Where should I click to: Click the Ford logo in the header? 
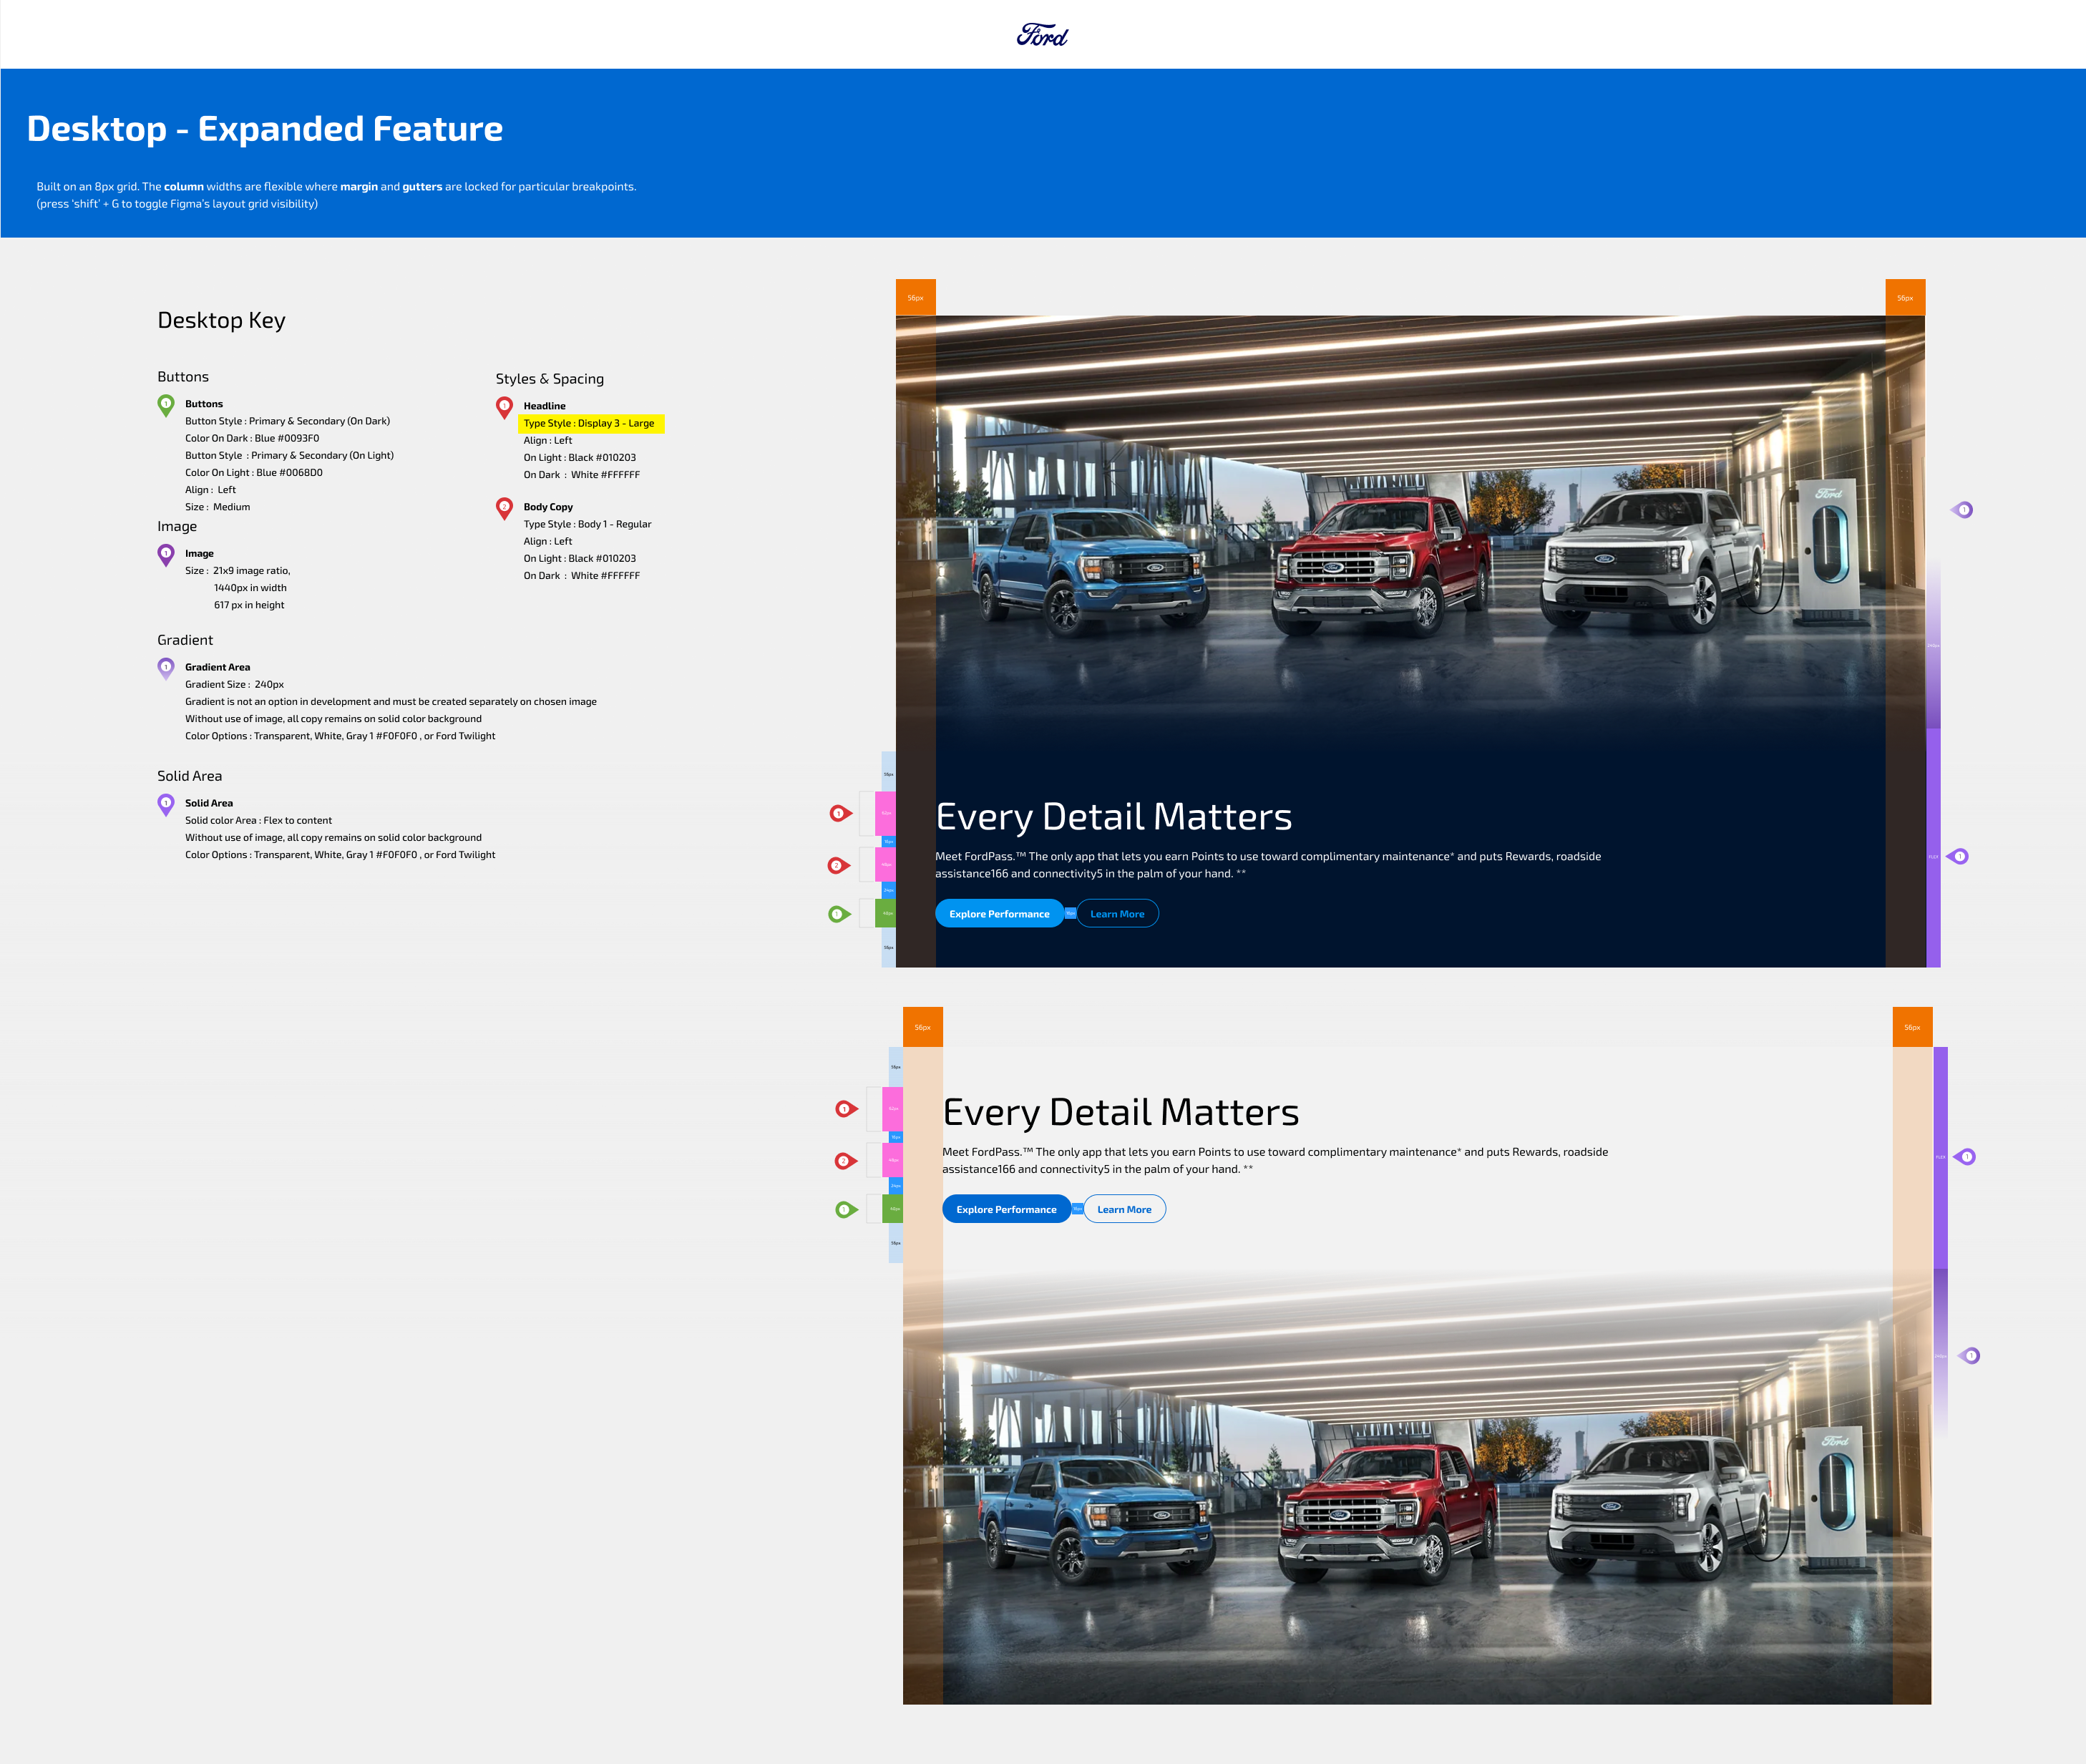pos(1042,35)
